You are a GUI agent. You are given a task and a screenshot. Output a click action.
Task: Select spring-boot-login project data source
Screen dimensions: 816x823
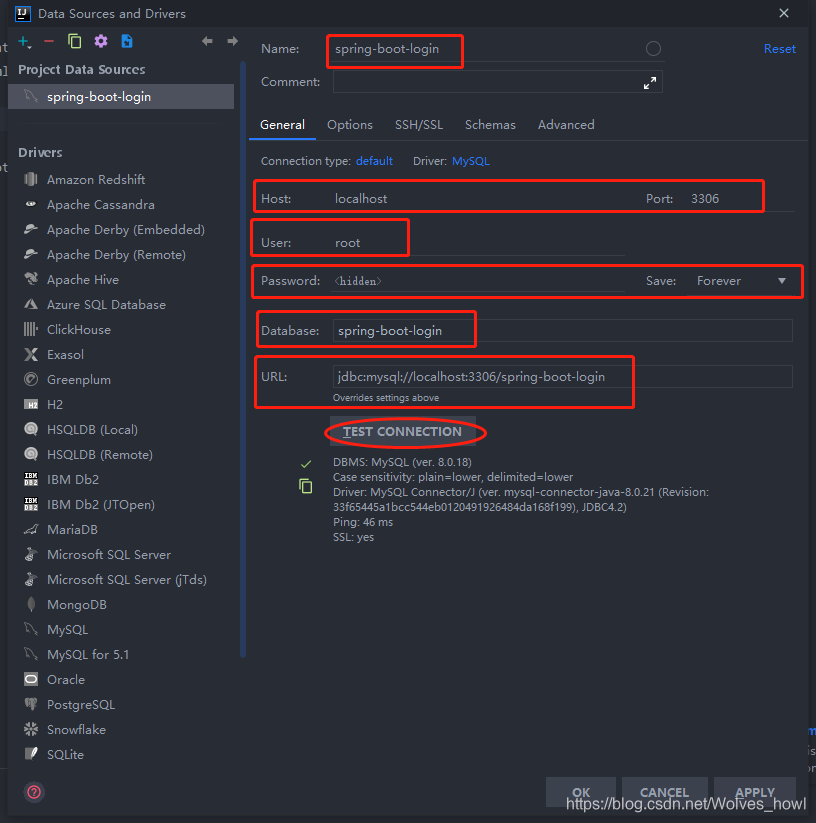click(x=121, y=97)
